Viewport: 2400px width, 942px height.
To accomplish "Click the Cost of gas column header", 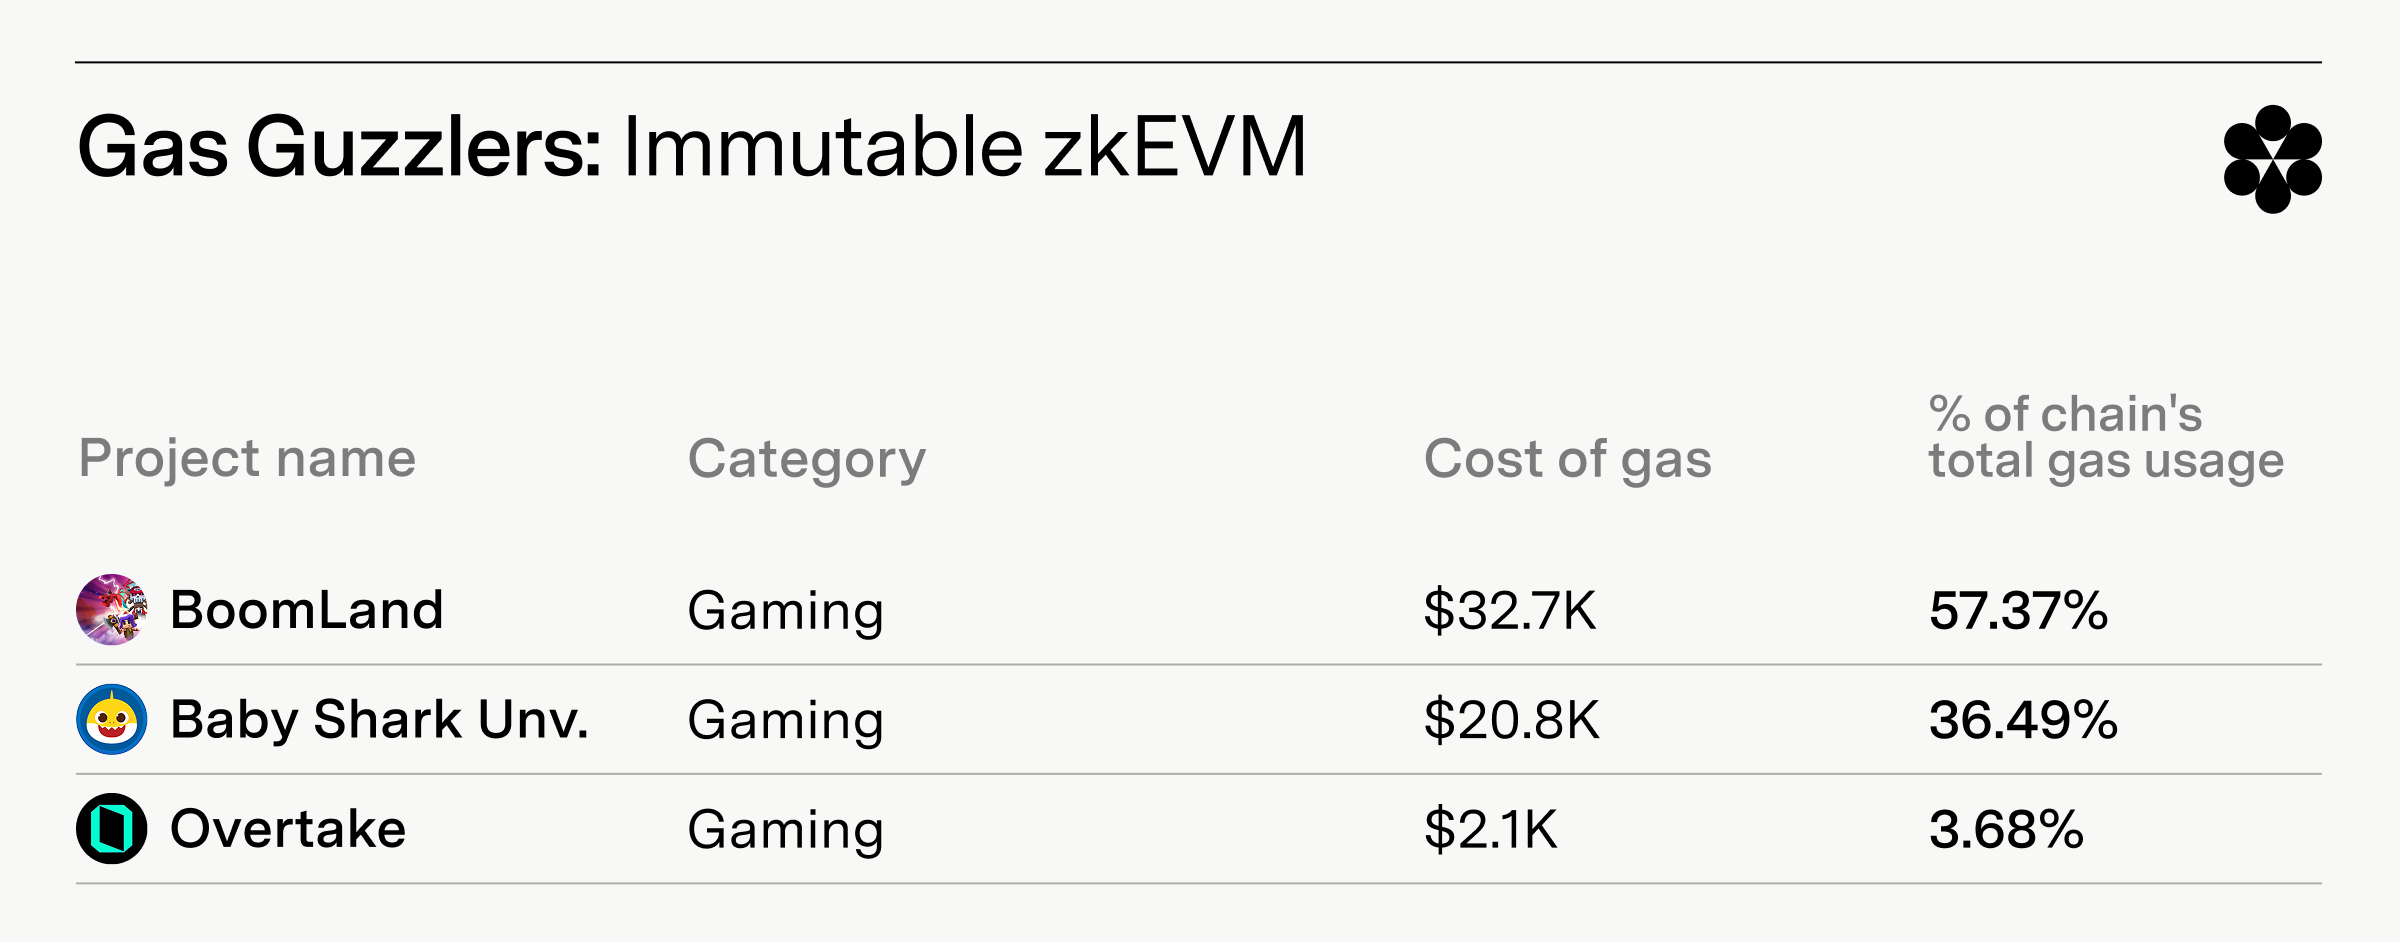I will click(x=1568, y=460).
